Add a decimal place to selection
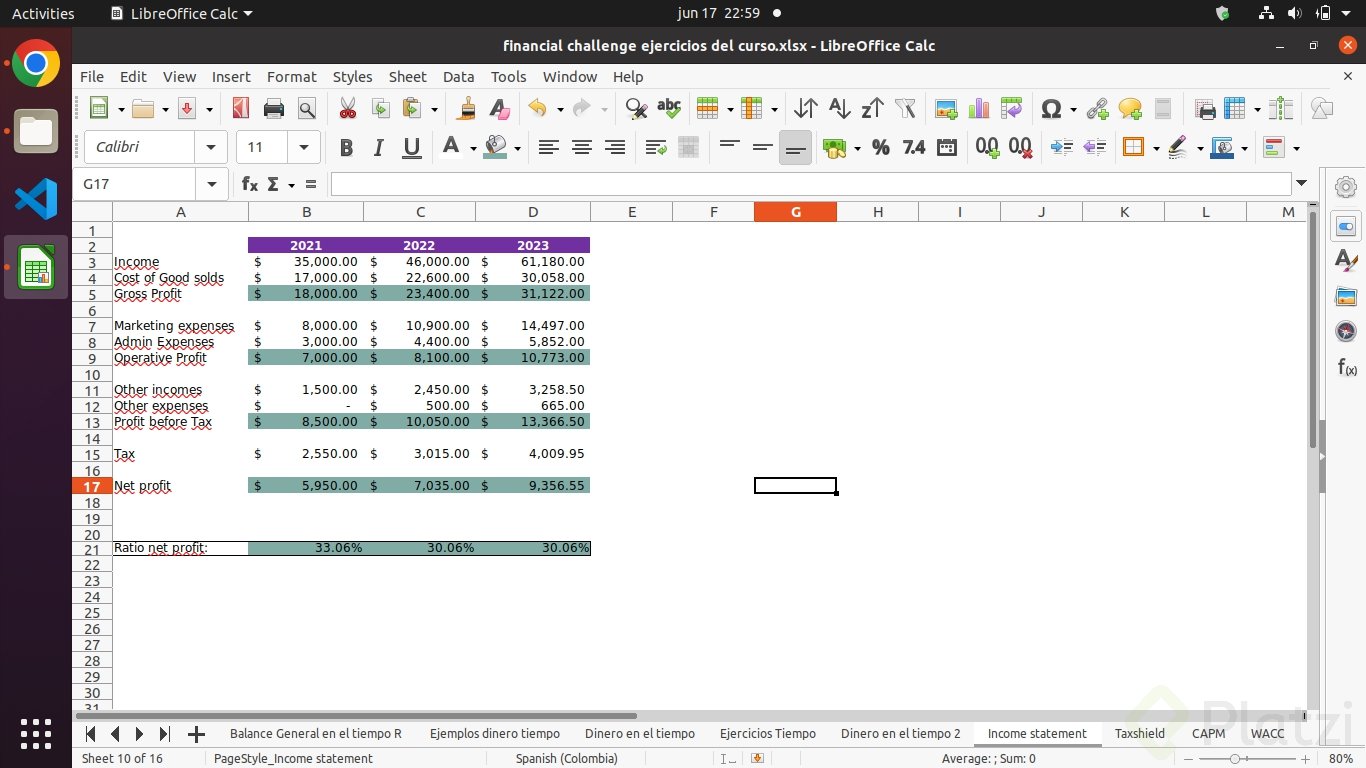 coord(987,147)
